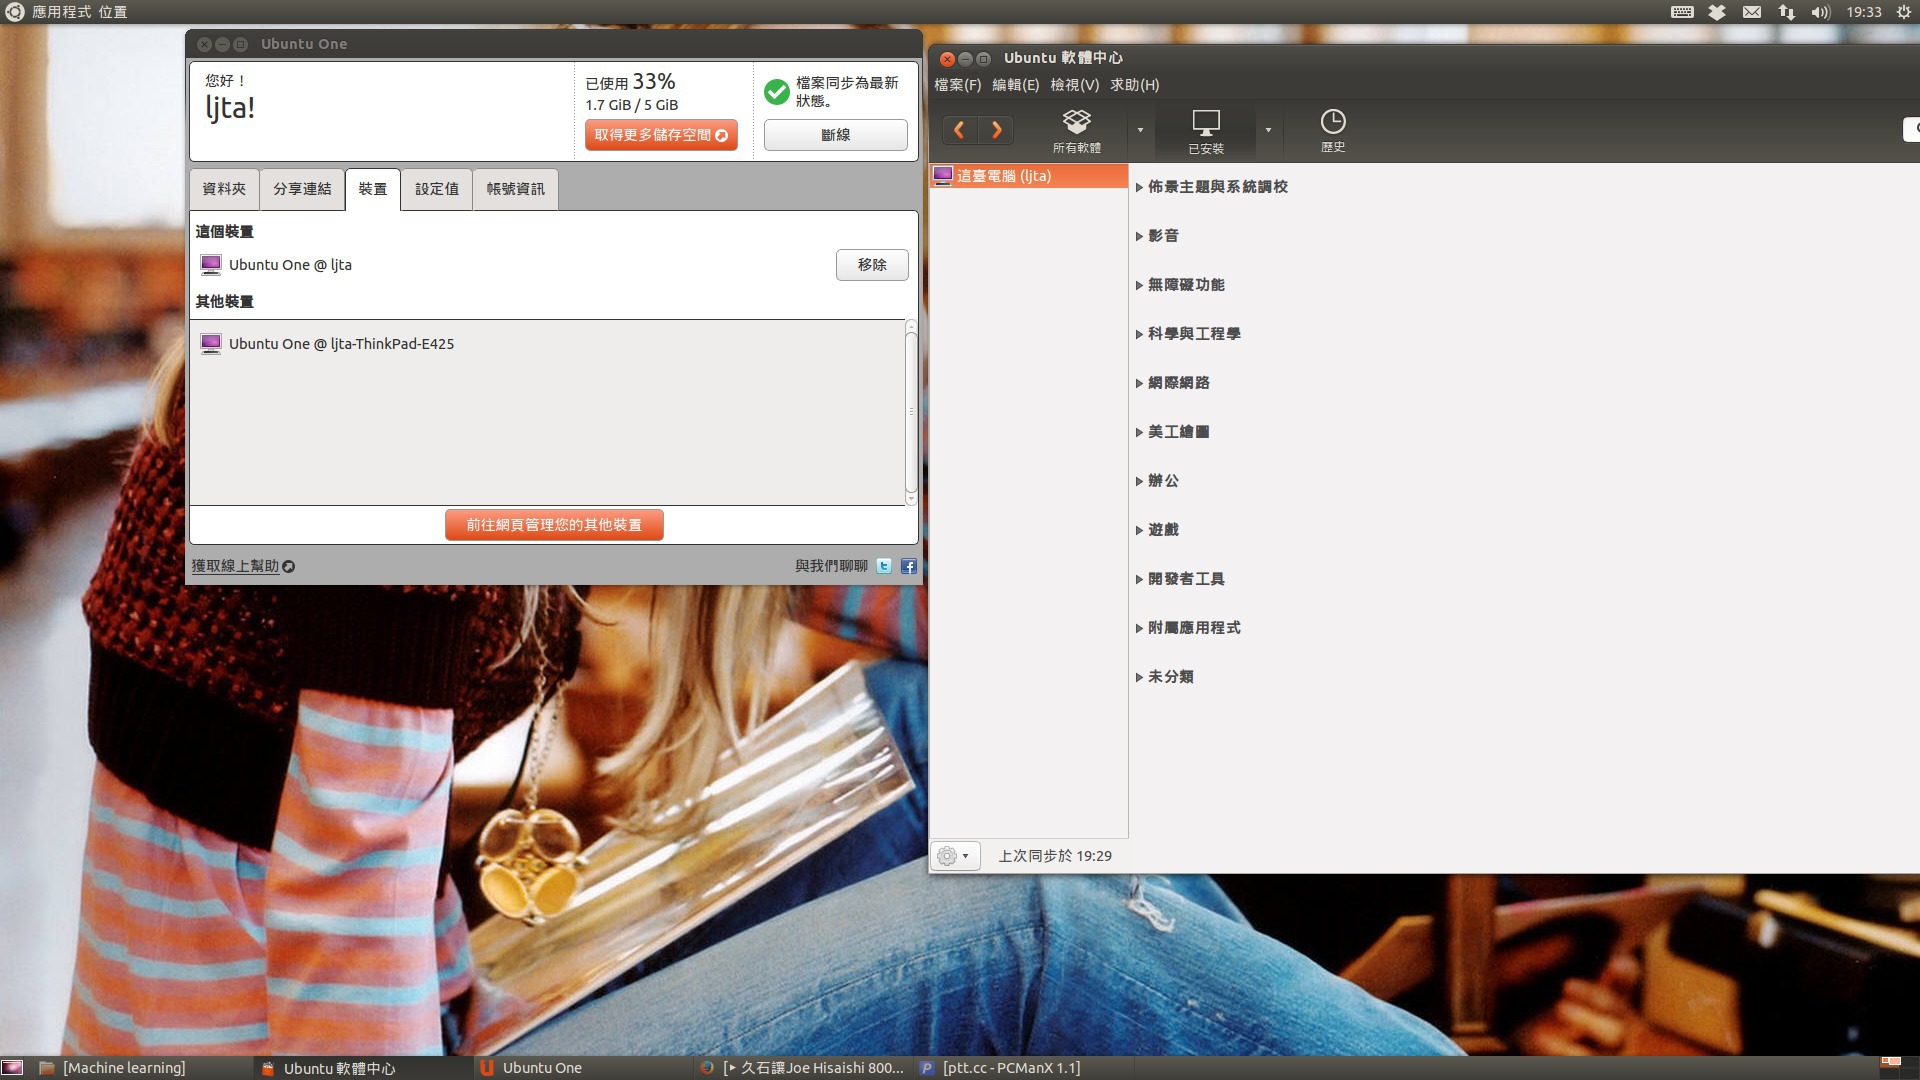Click keyboard indicator in top panel
The image size is (1920, 1080).
click(x=1682, y=12)
